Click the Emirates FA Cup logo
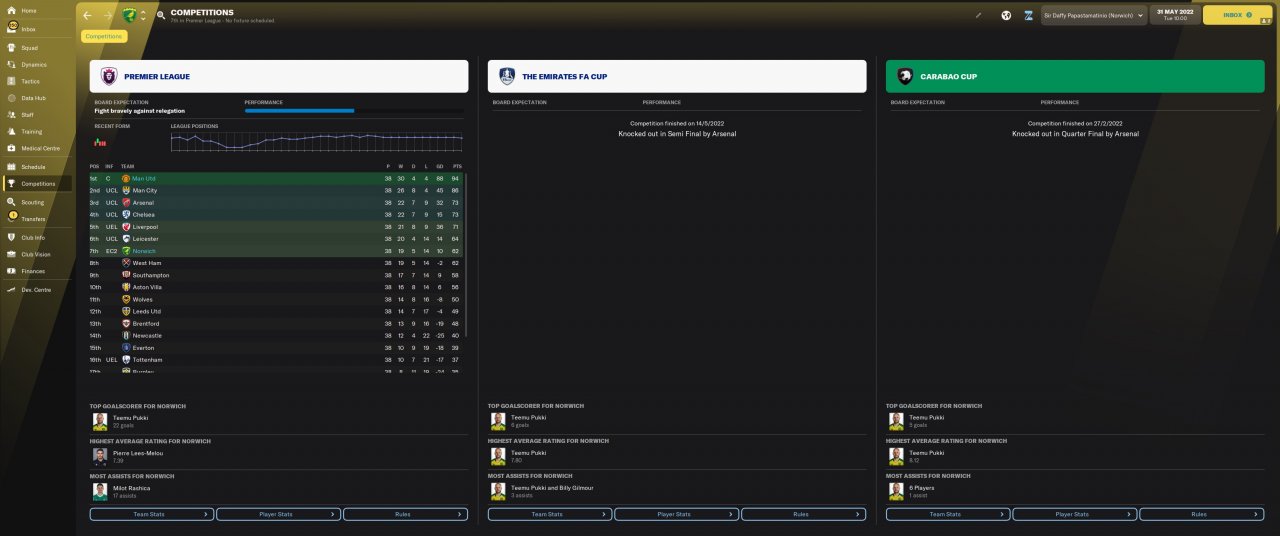Image resolution: width=1280 pixels, height=536 pixels. click(x=507, y=76)
